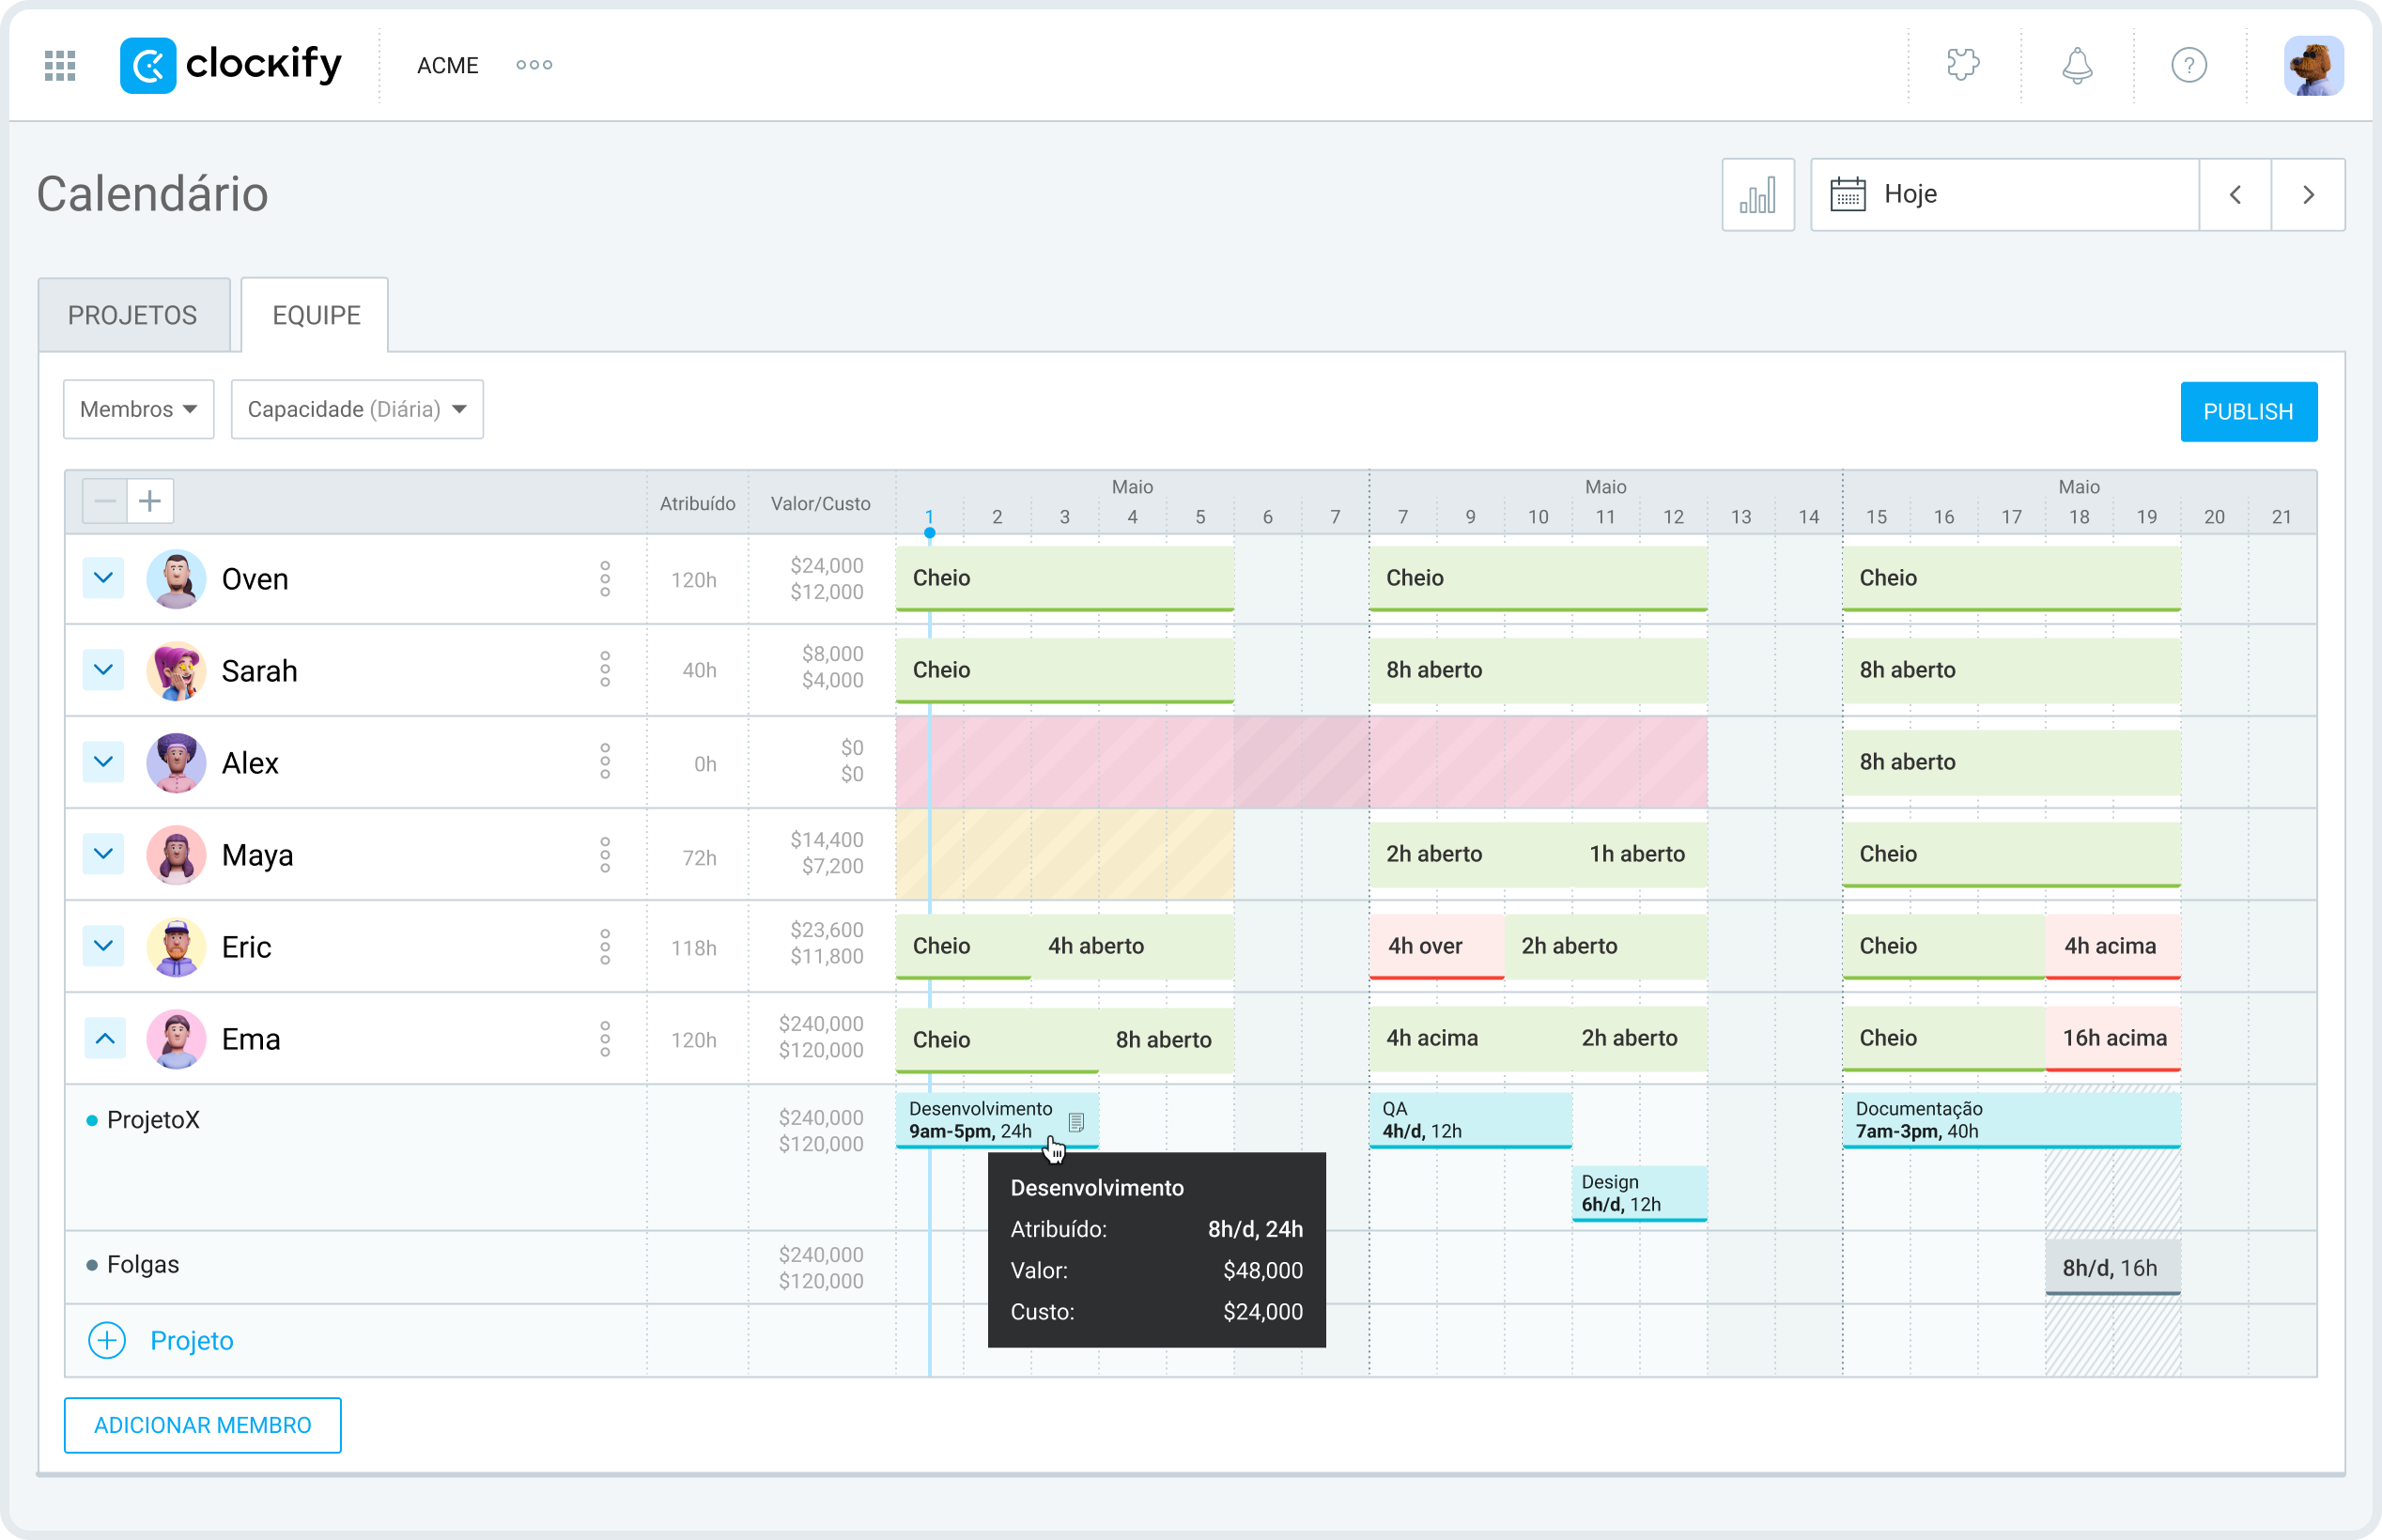Zoom out the calendar timeline
Screen dimensions: 2382x1540
point(104,500)
